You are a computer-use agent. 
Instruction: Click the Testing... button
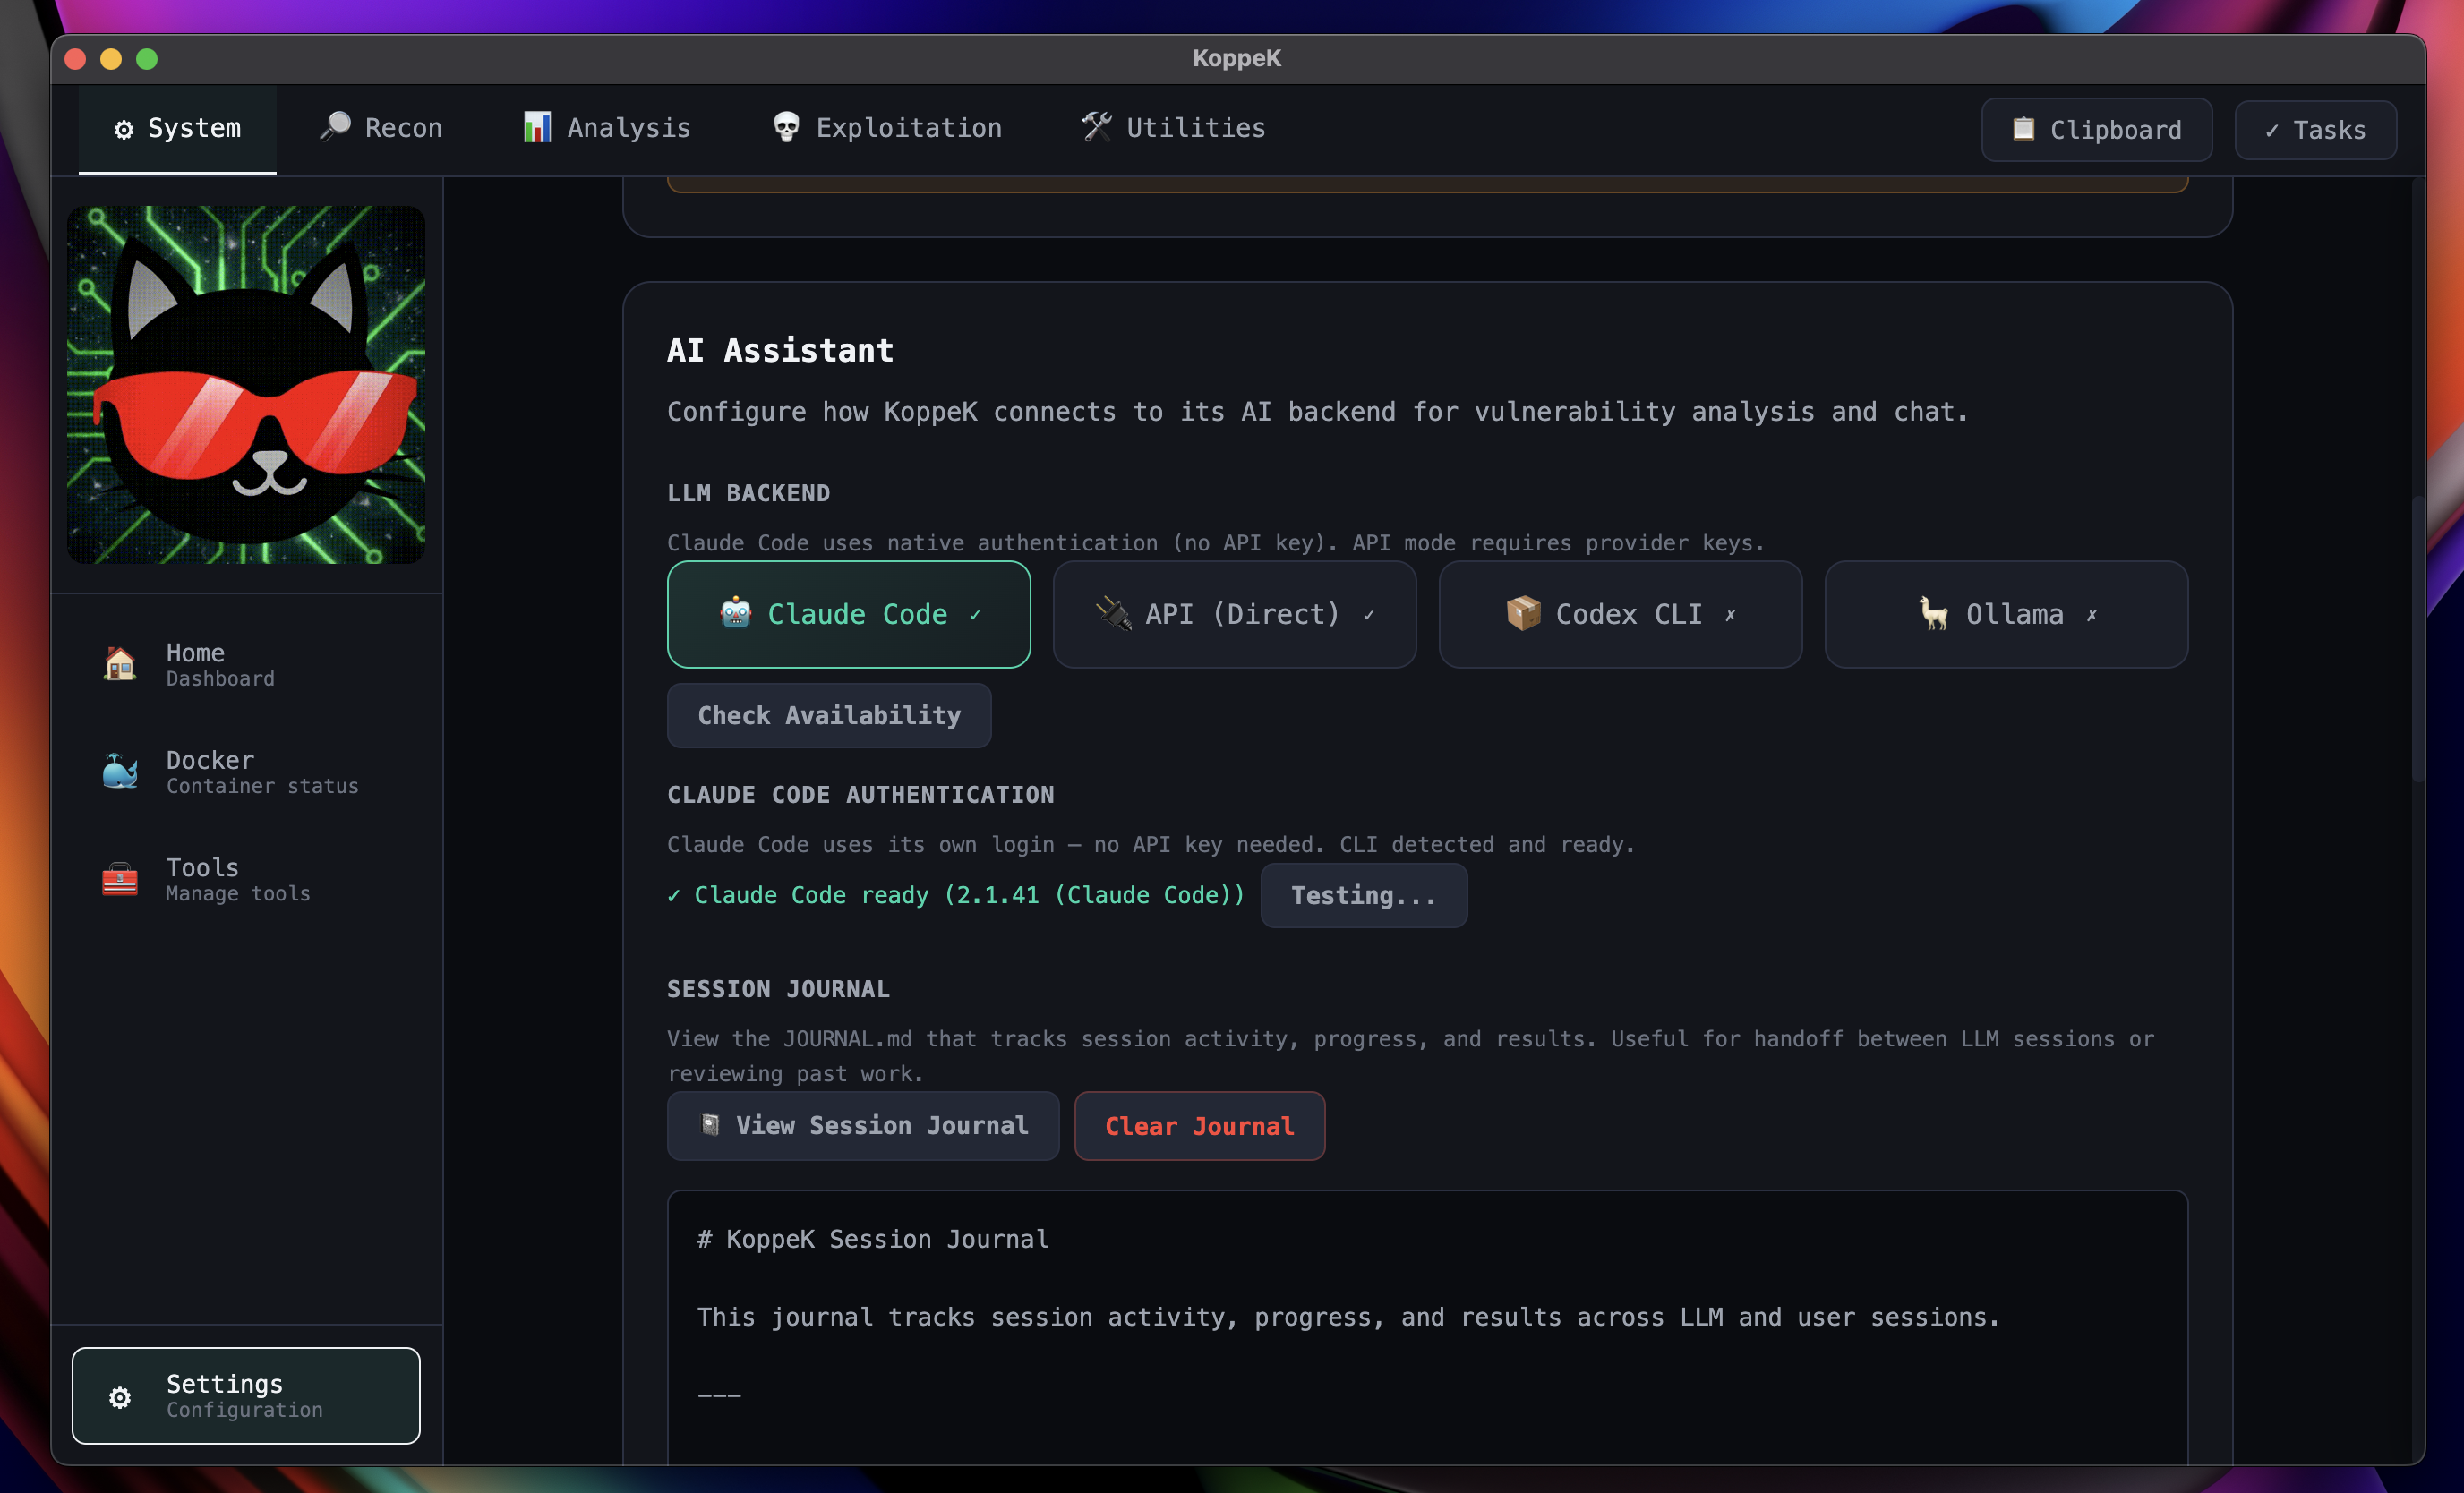point(1362,895)
